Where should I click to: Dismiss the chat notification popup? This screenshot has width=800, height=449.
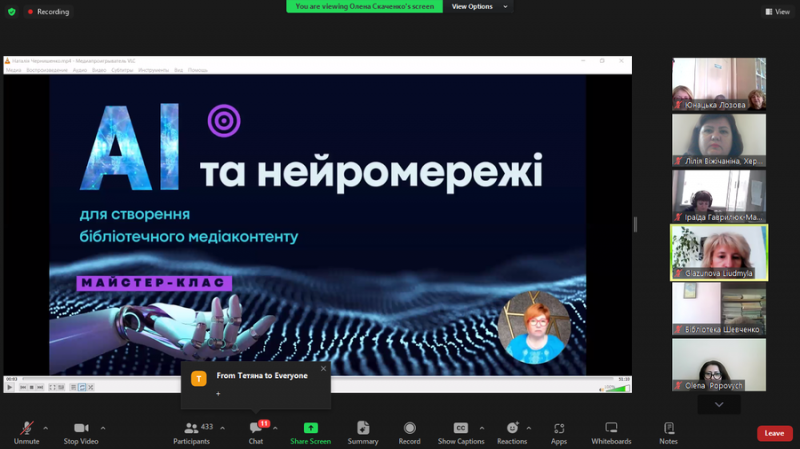323,368
